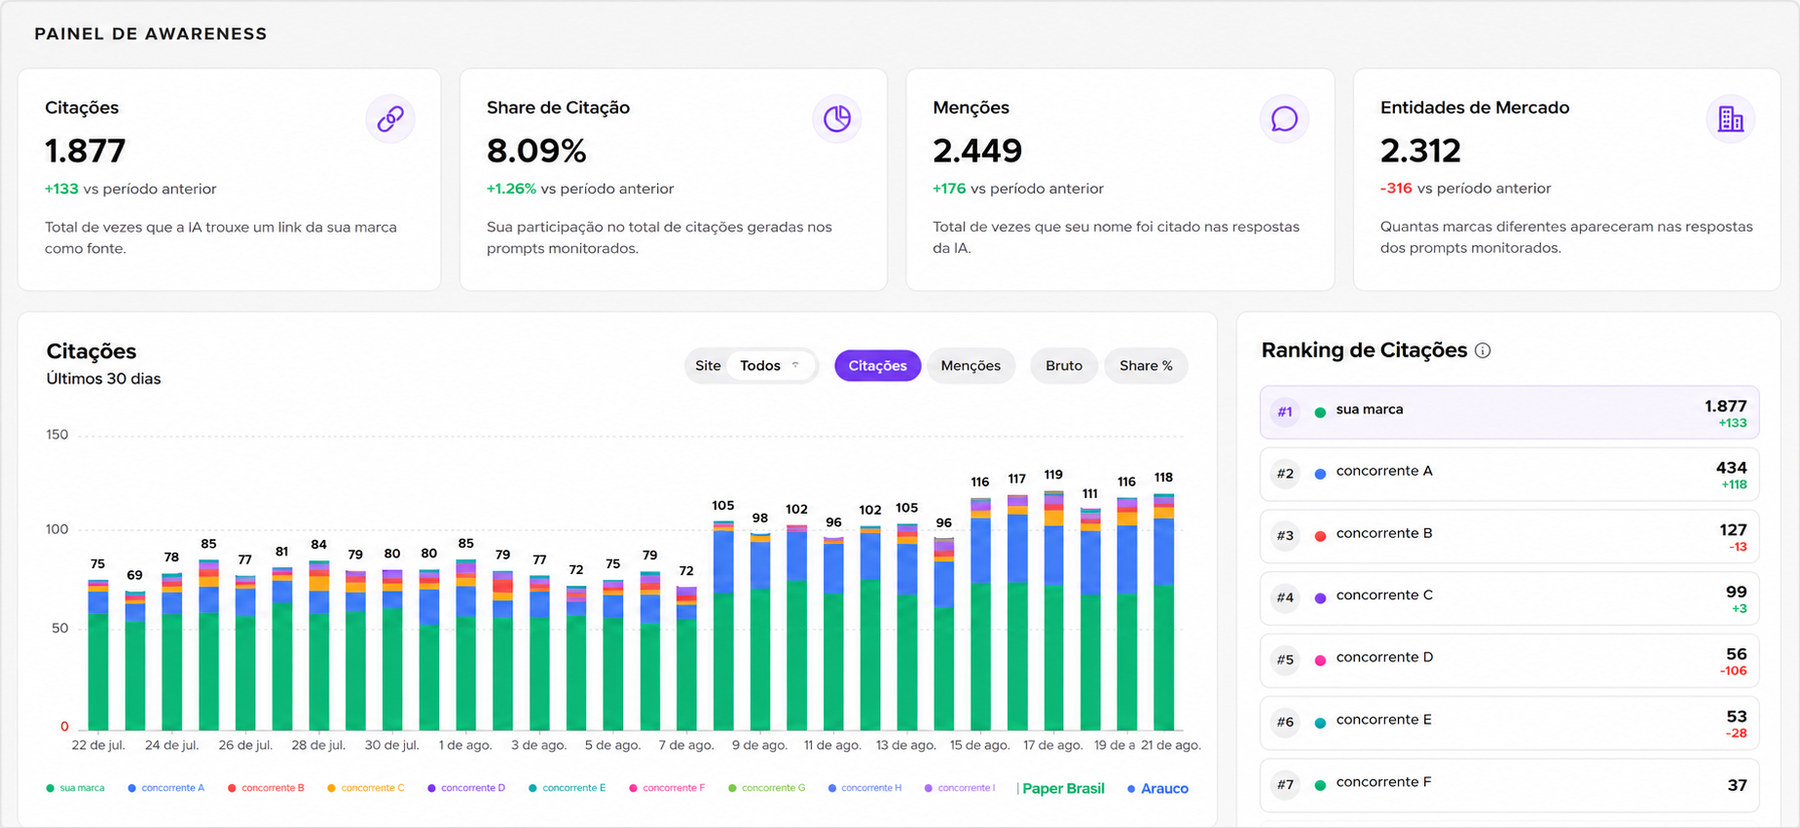Open info icon beside Ranking de Citações
Screen dimensions: 1800x828
1483,351
